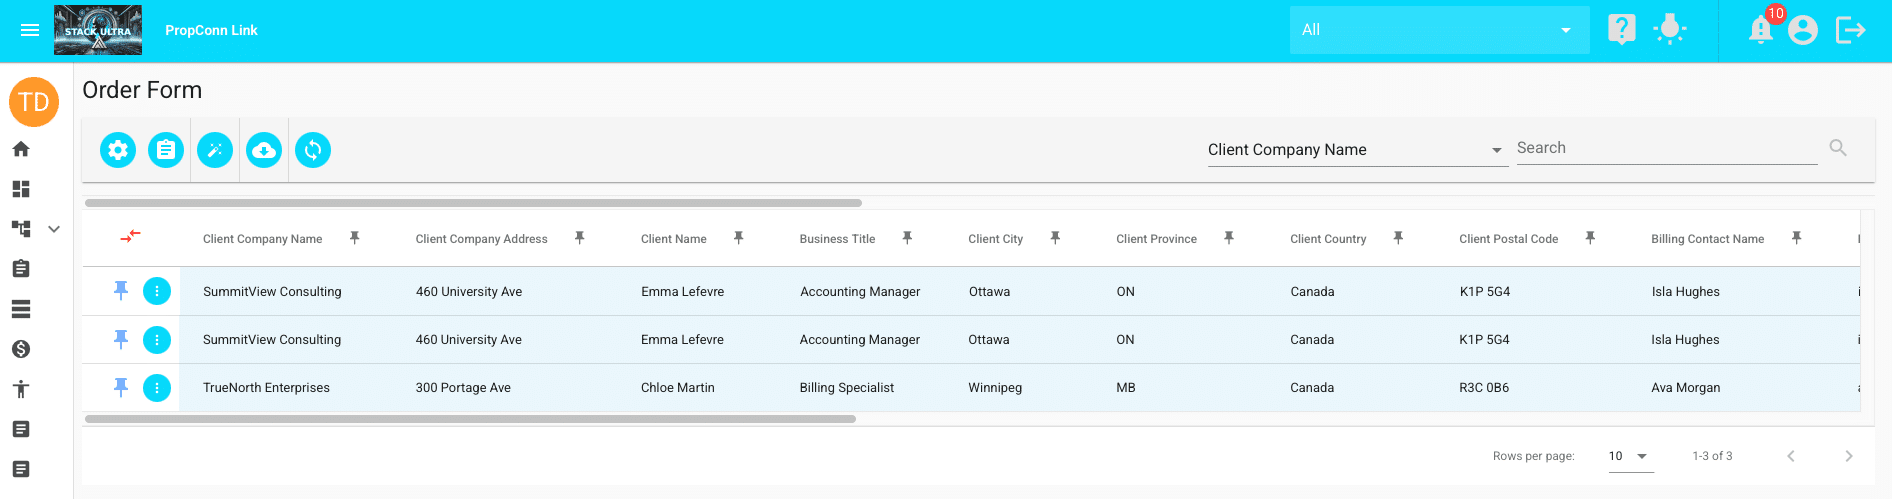This screenshot has height=499, width=1892.
Task: Open the help question mark icon
Action: coord(1621,30)
